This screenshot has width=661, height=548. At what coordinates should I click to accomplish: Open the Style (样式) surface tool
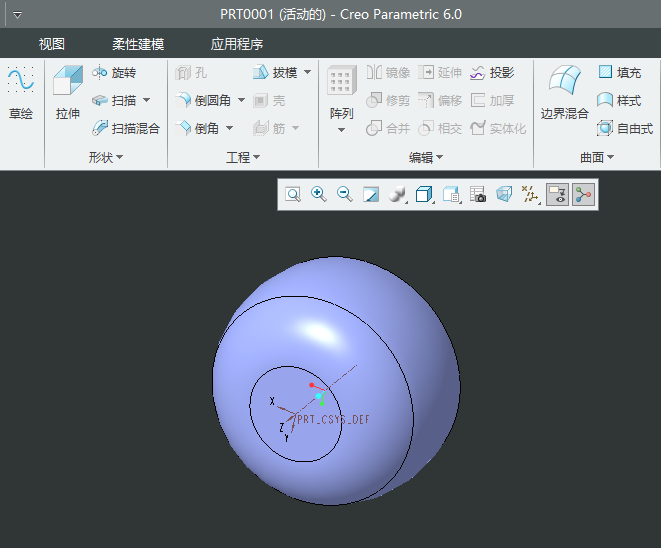click(x=619, y=100)
